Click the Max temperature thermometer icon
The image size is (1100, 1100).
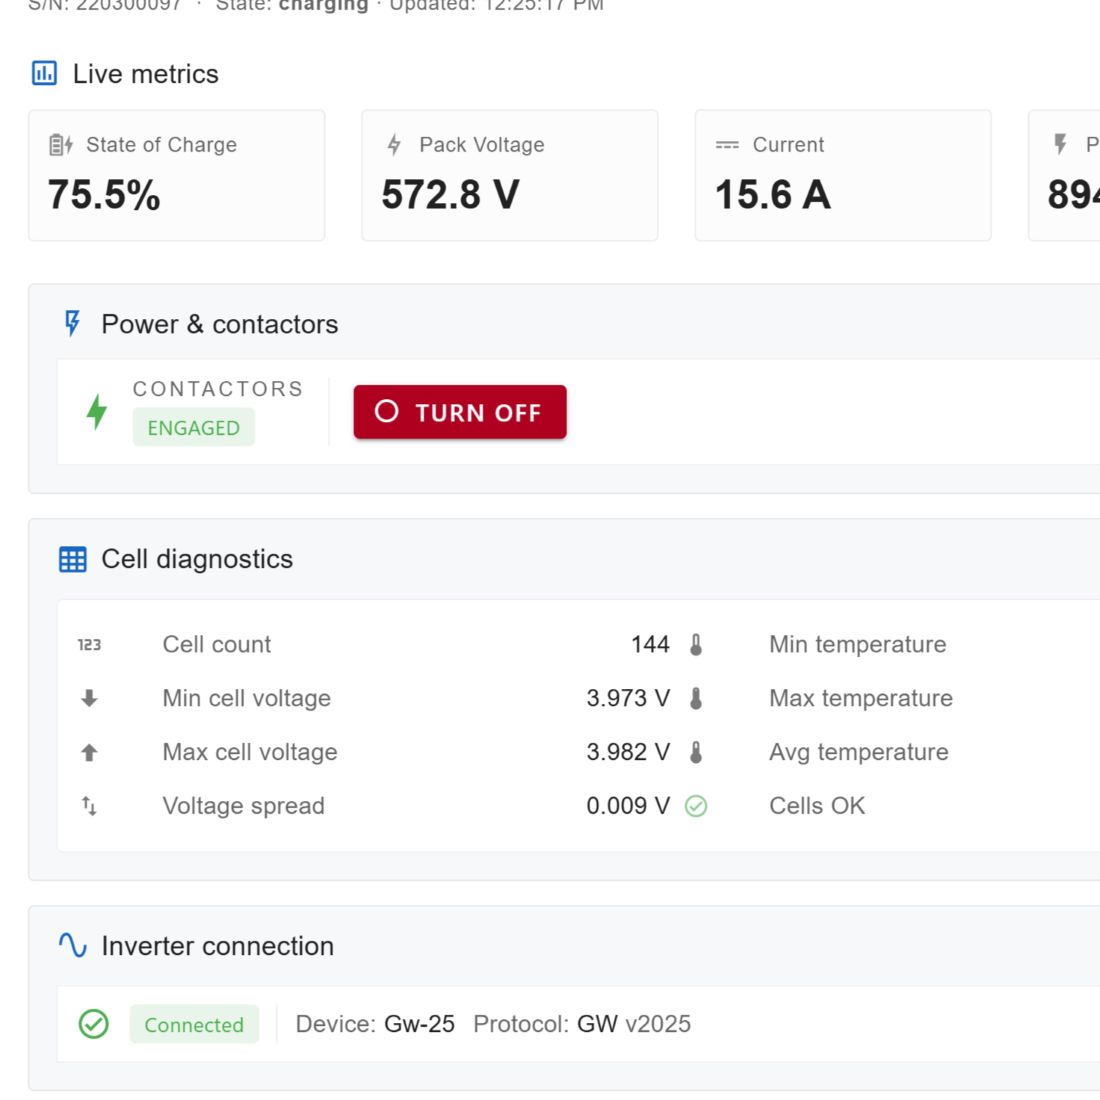696,698
